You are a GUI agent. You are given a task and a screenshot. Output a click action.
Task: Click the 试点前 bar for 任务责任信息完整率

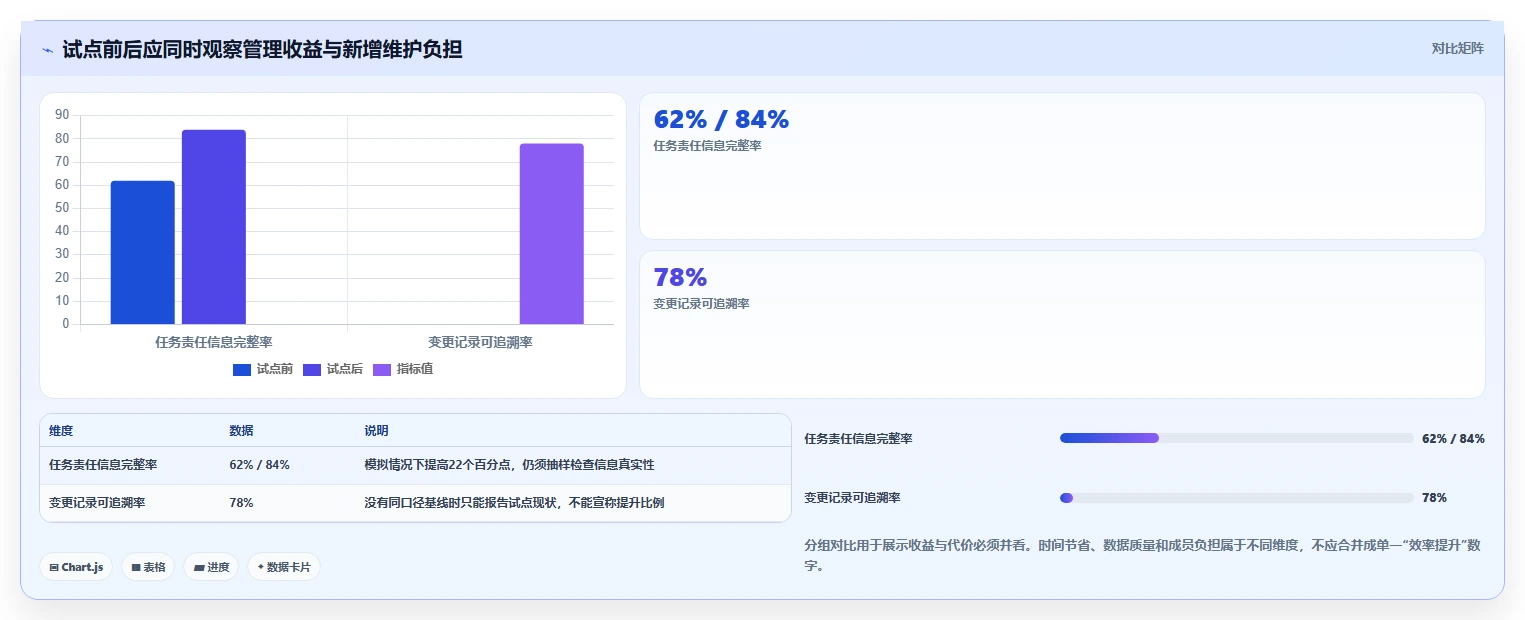143,252
